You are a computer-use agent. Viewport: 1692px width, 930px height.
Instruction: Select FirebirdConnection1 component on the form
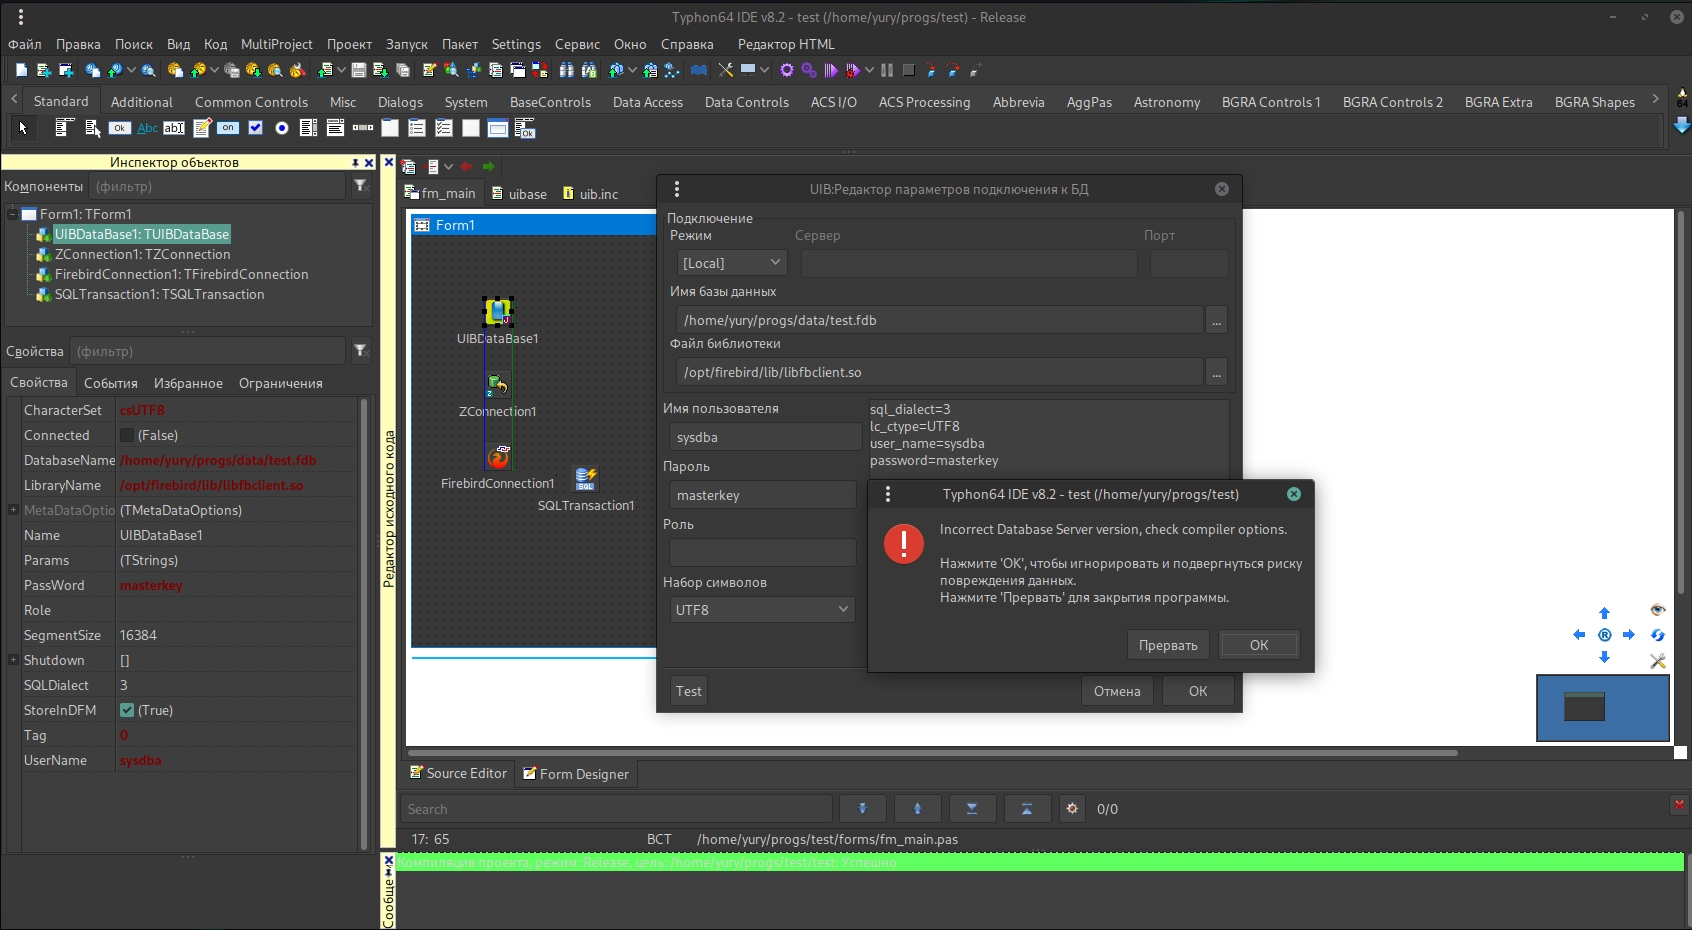click(x=498, y=457)
